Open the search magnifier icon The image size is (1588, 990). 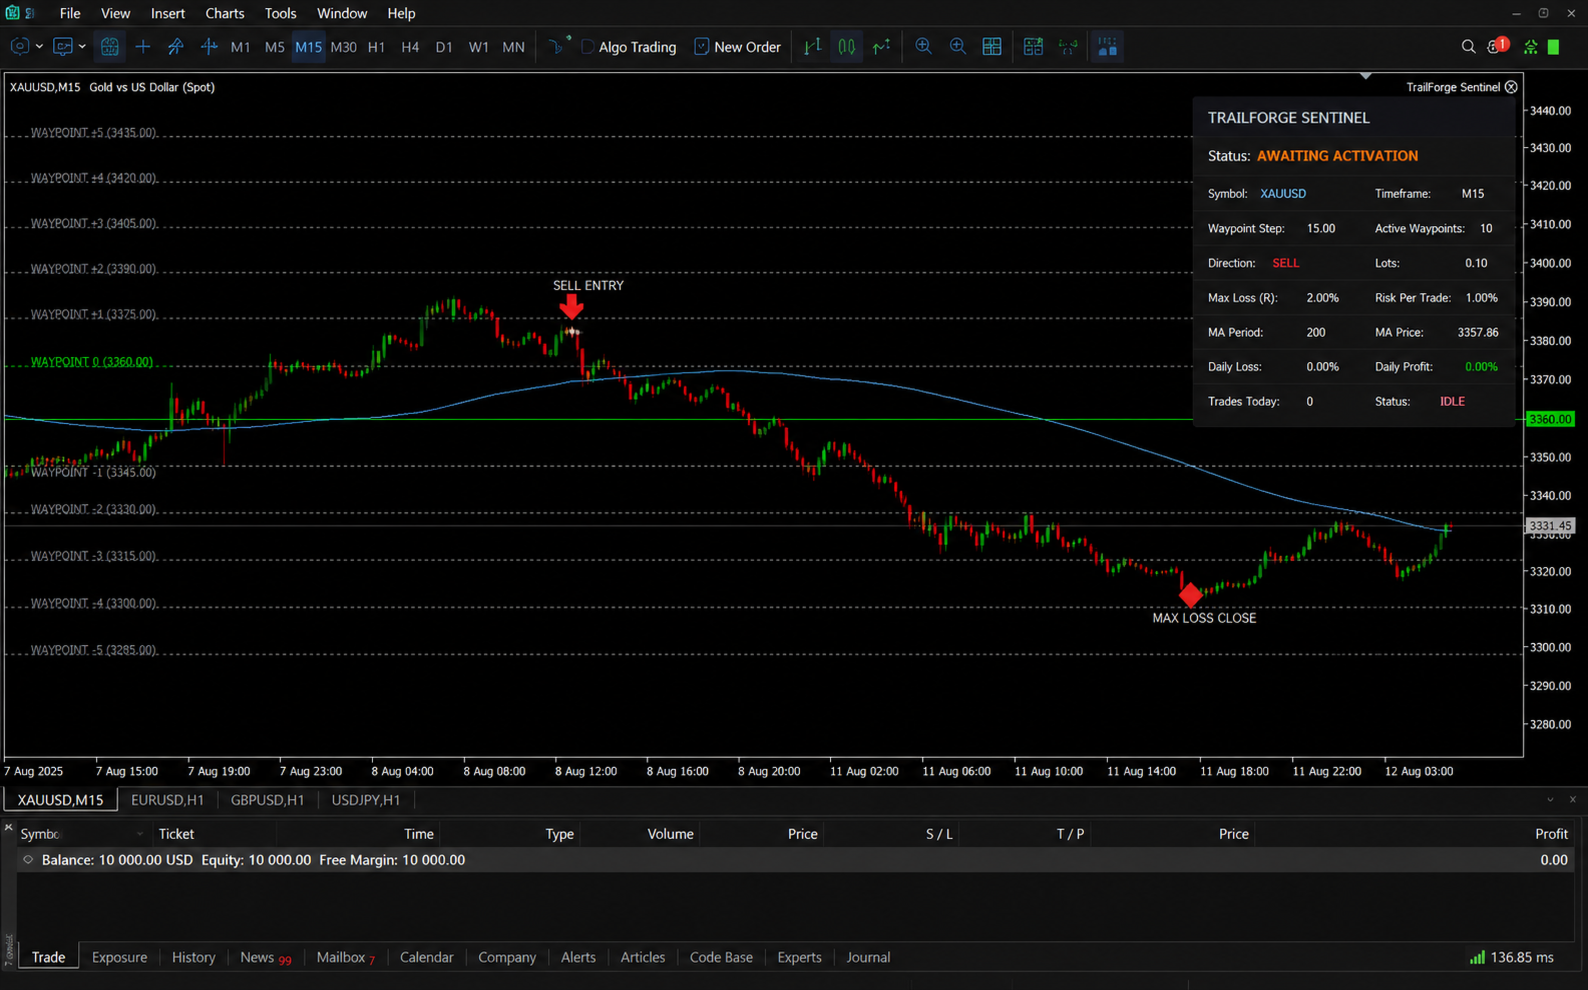click(1468, 47)
